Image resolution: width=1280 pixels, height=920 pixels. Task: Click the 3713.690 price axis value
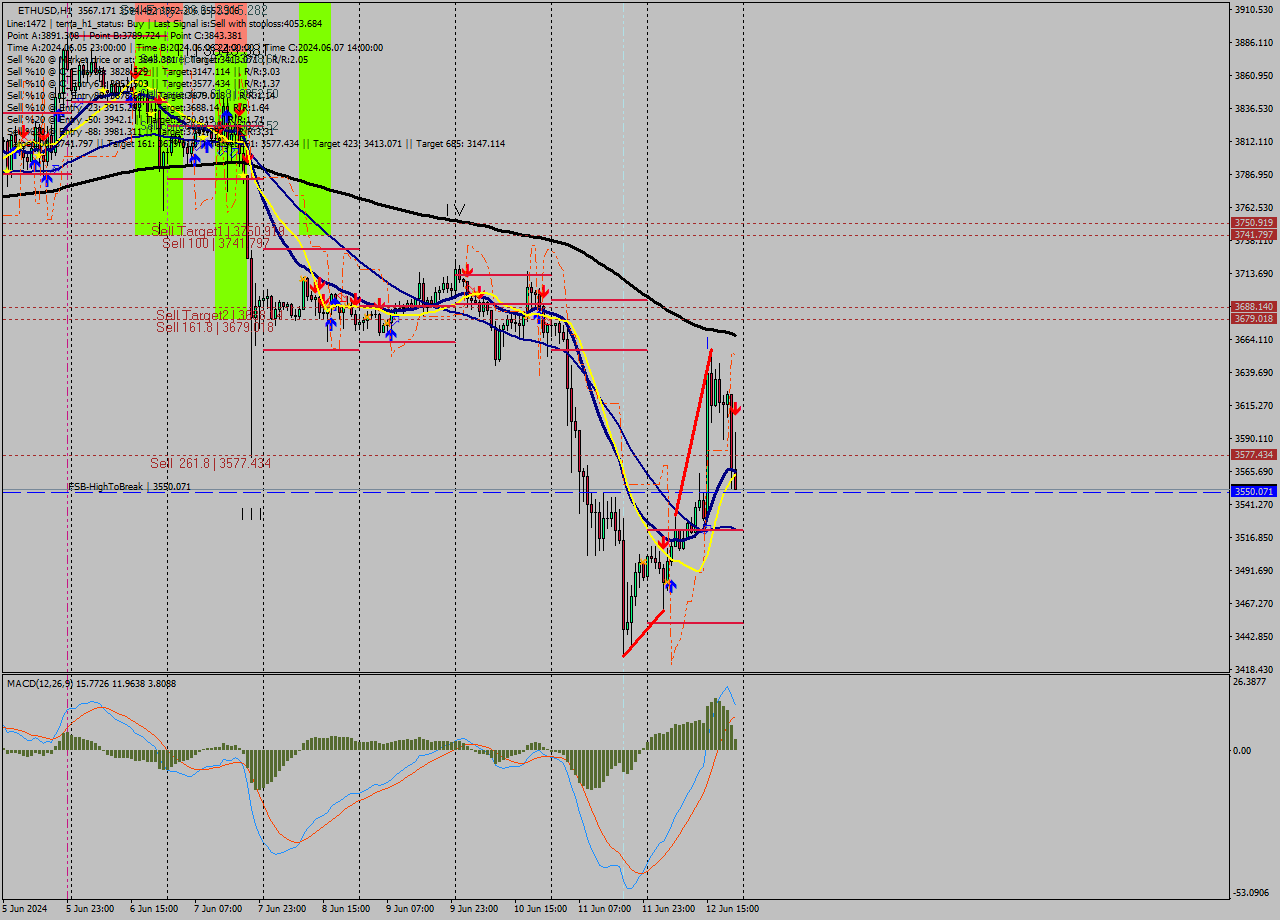tap(1254, 274)
